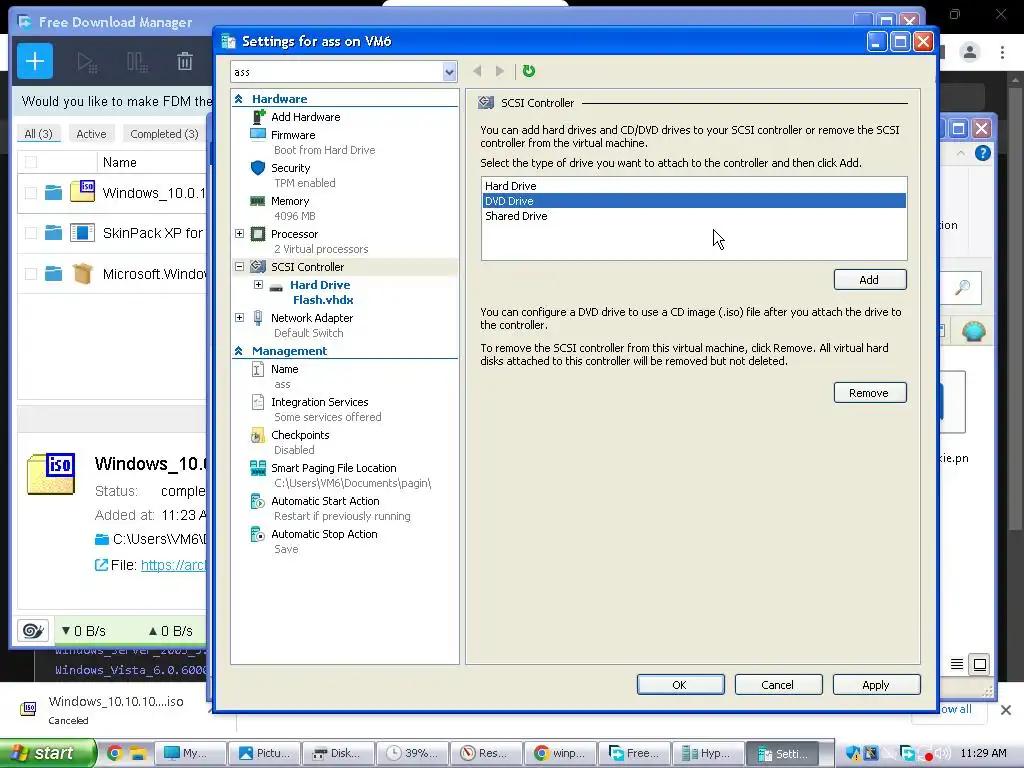Click the back arrow in the settings toolbar

[x=477, y=71]
